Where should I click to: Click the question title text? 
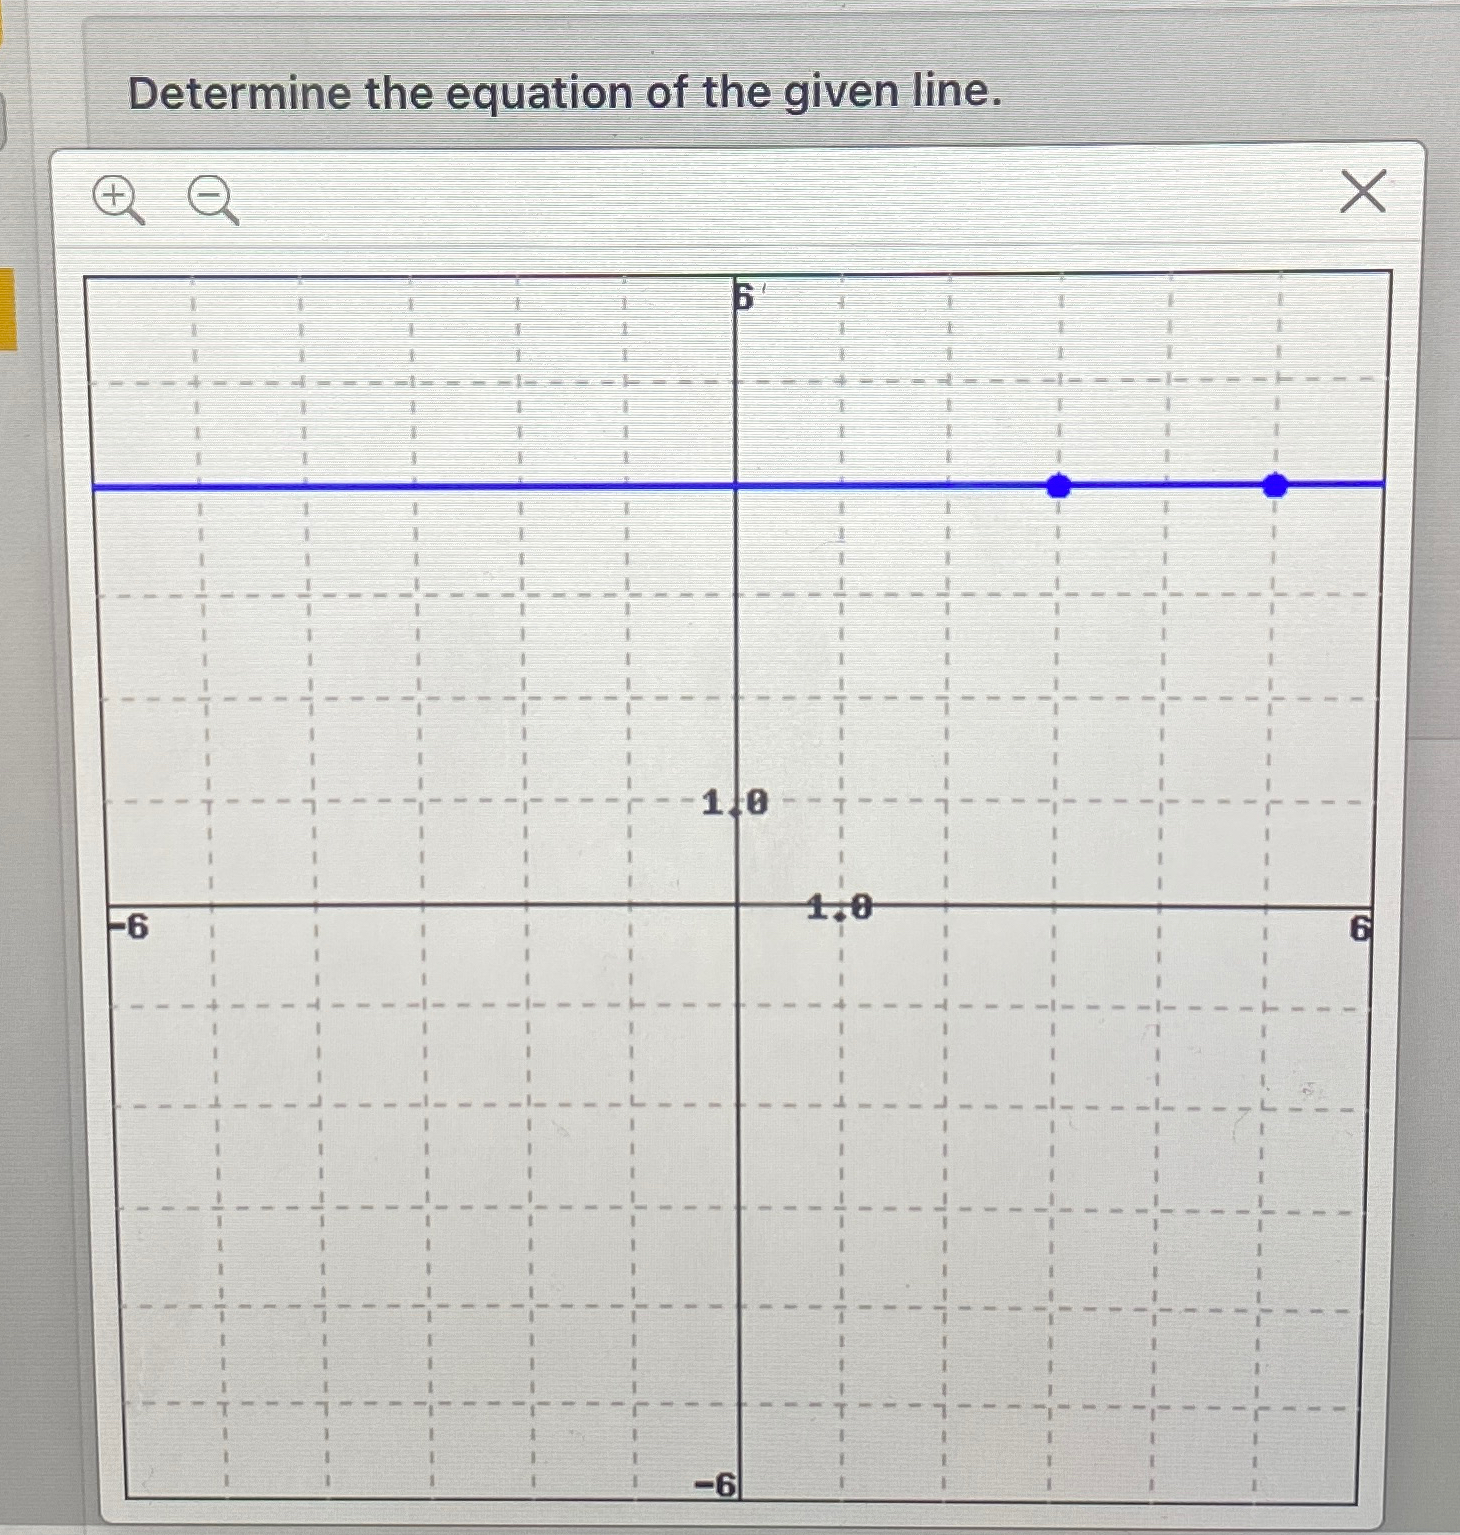tap(565, 93)
